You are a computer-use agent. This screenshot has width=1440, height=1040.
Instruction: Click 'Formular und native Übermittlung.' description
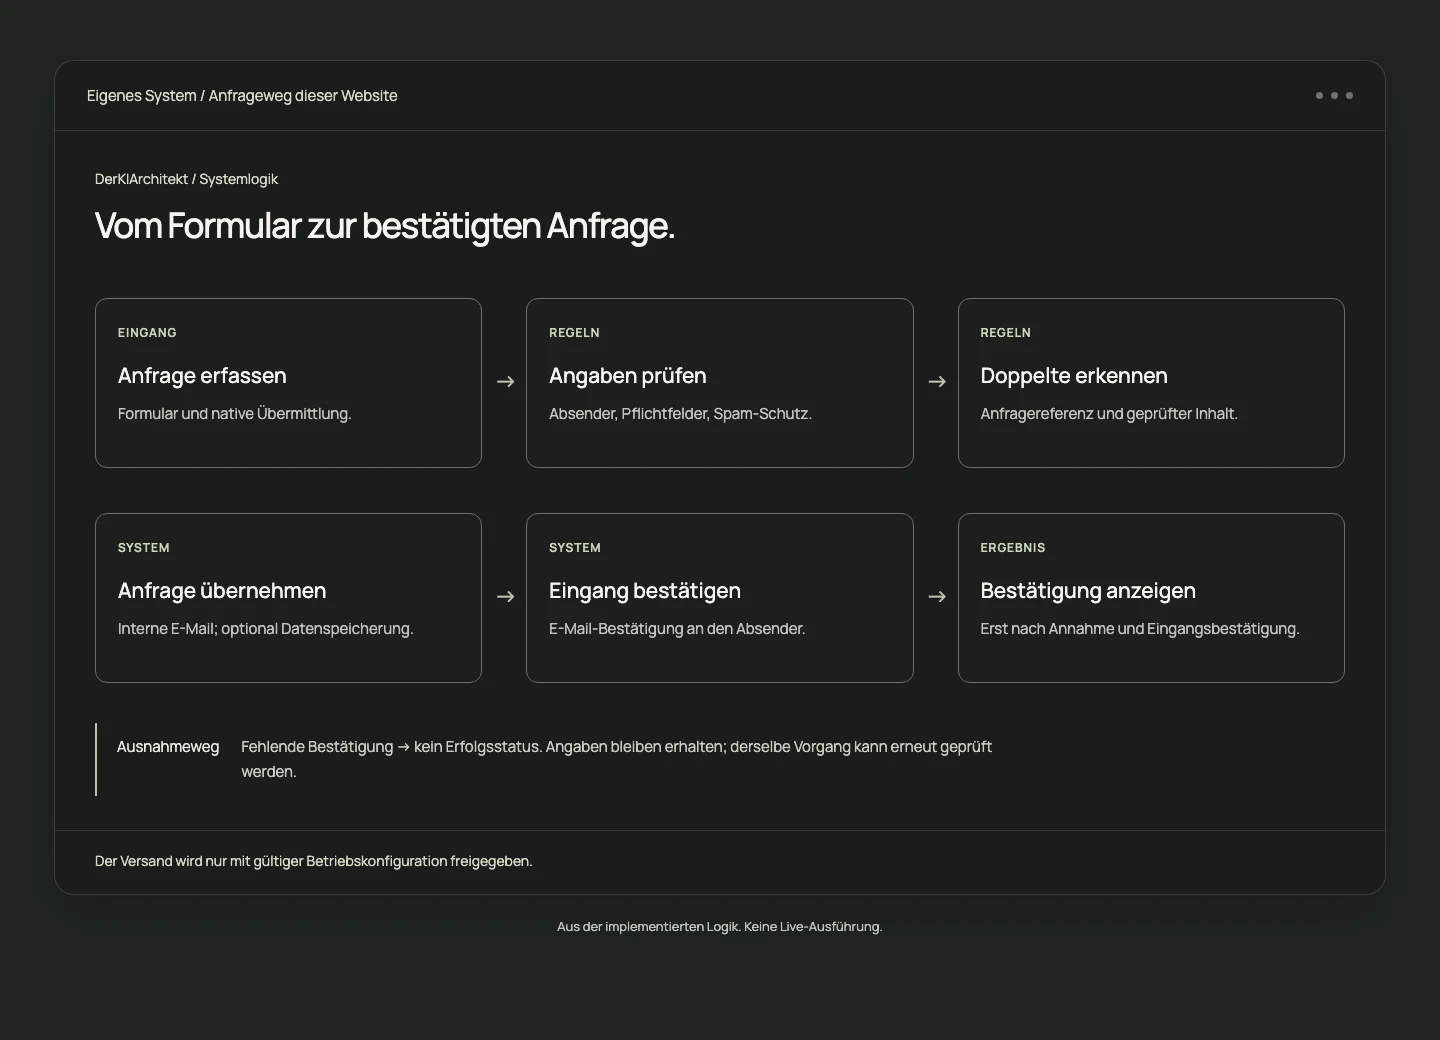pyautogui.click(x=235, y=414)
